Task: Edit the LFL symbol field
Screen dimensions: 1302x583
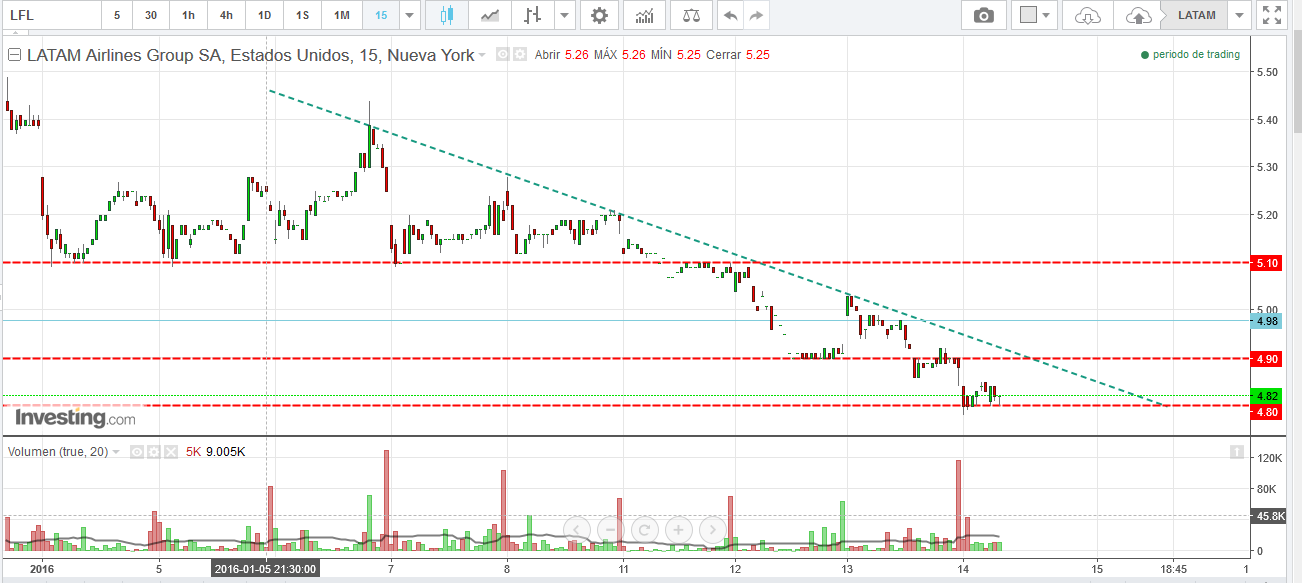Action: click(x=50, y=15)
